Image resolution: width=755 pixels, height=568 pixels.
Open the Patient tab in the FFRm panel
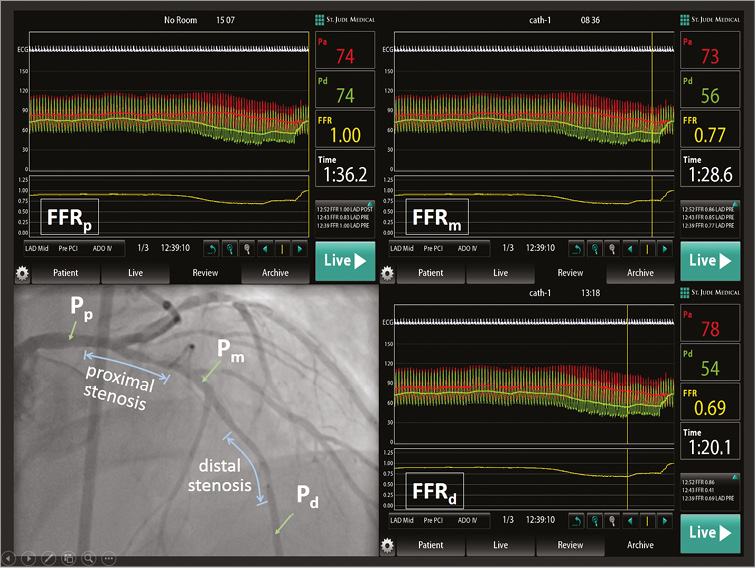[x=430, y=272]
